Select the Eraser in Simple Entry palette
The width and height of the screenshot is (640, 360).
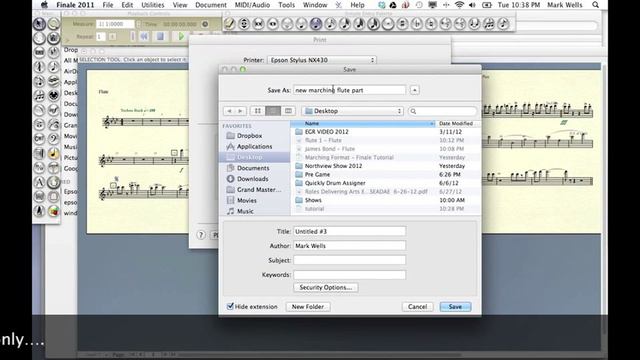click(x=229, y=24)
